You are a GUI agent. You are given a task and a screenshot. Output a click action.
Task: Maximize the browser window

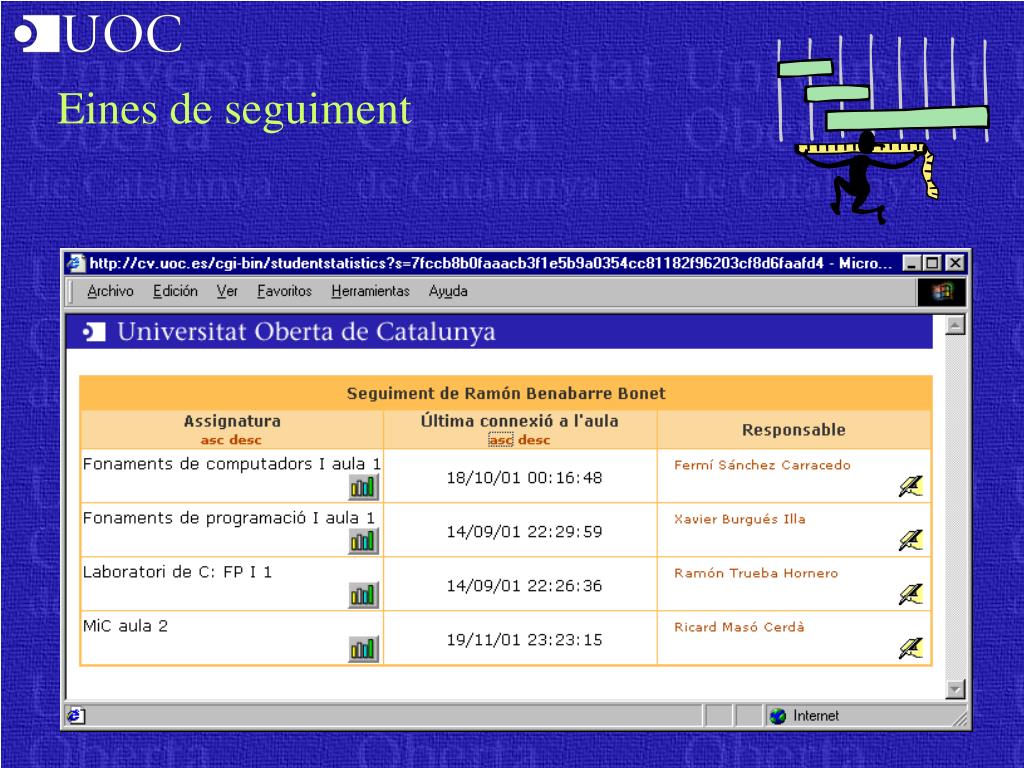[x=933, y=263]
